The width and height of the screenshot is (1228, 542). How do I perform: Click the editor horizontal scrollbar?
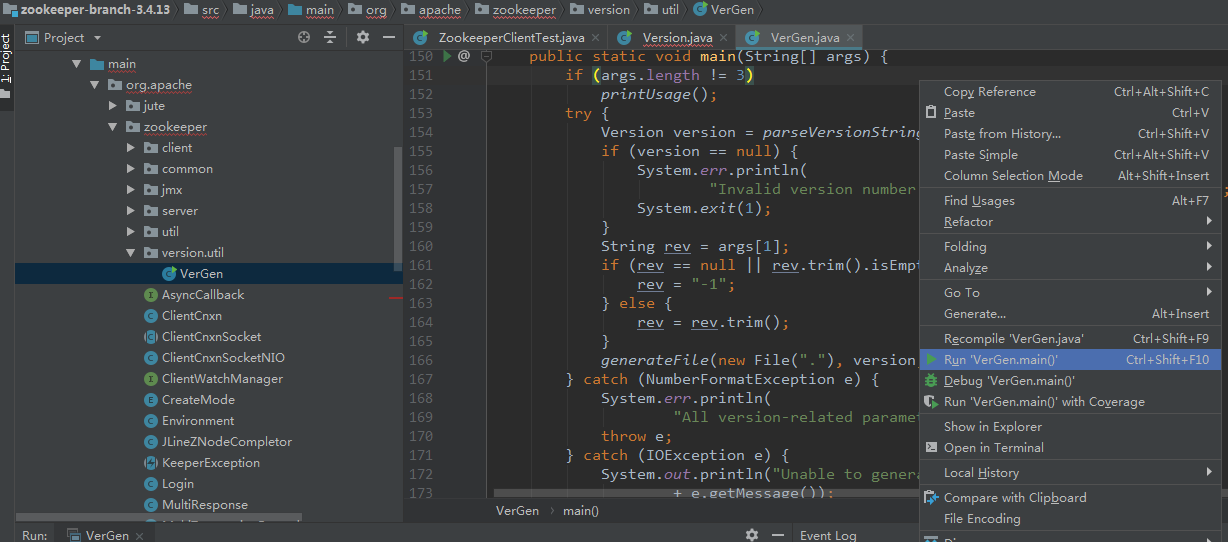click(705, 493)
